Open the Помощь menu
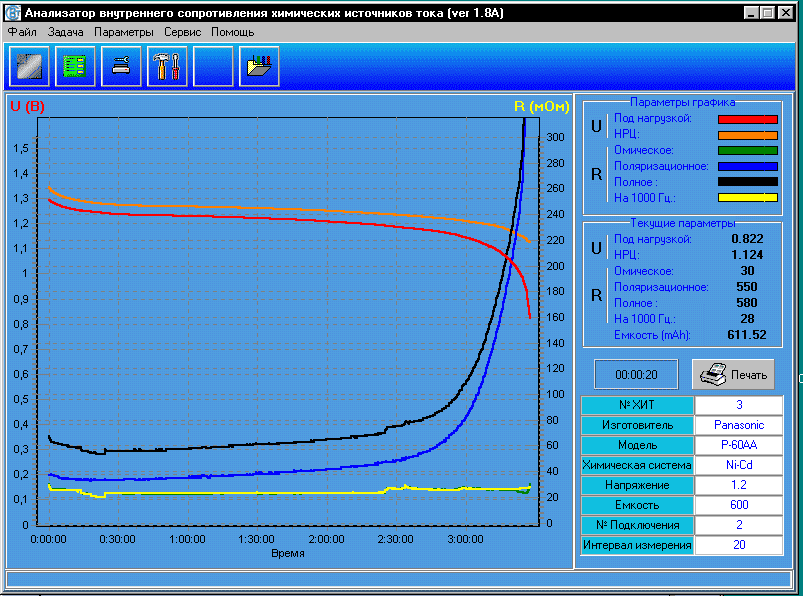Viewport: 803px width, 596px height. point(233,32)
